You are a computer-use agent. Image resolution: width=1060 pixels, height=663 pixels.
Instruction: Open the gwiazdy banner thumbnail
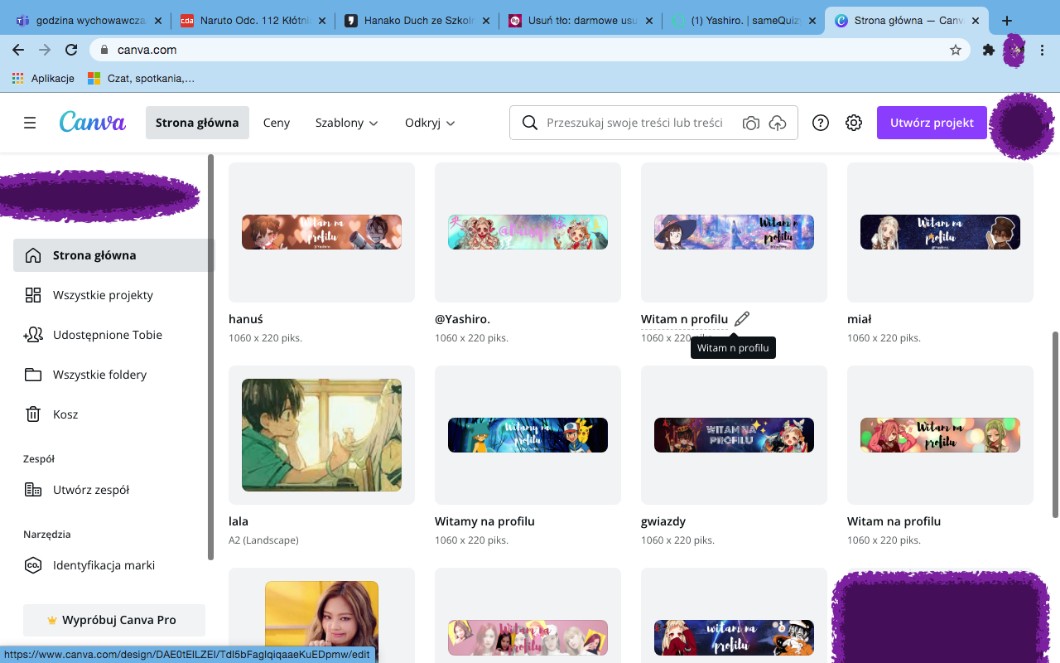coord(733,435)
